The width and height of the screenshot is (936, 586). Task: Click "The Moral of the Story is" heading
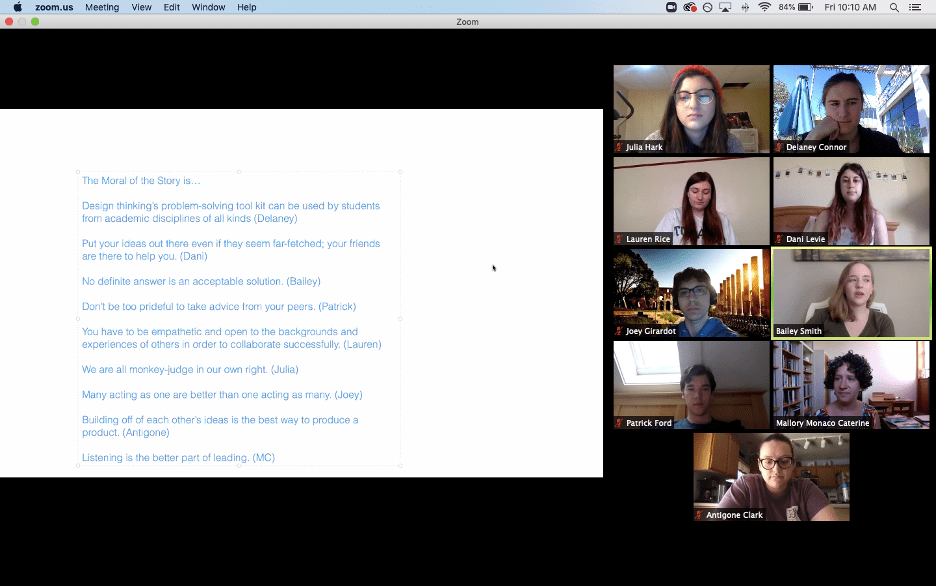click(x=141, y=181)
